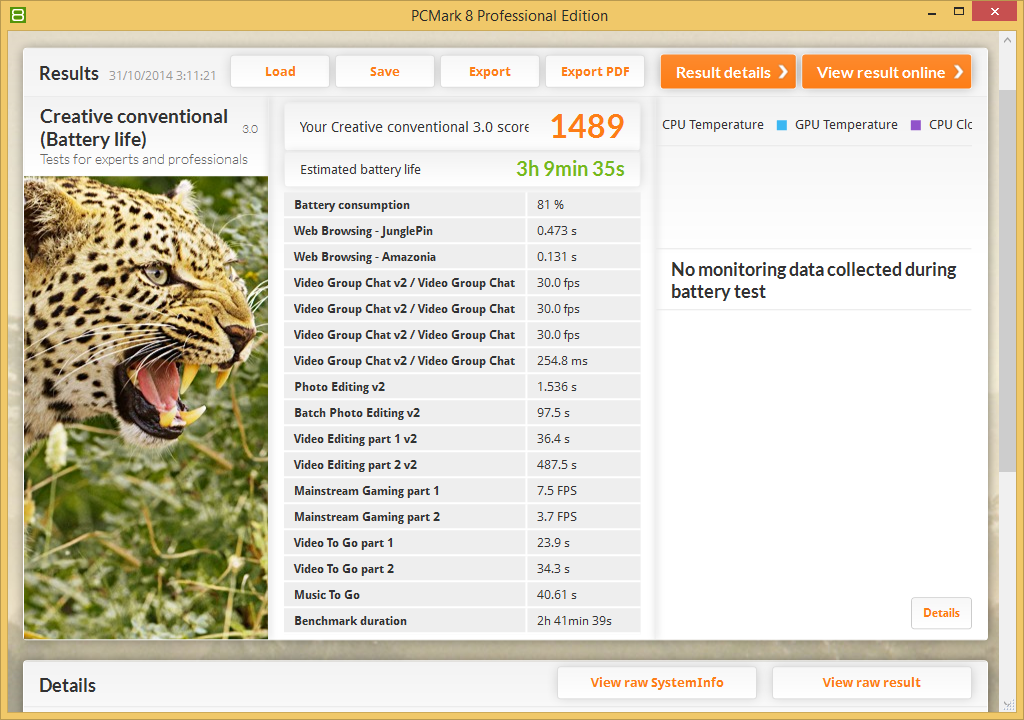Open Details in the monitoring panel

(940, 613)
